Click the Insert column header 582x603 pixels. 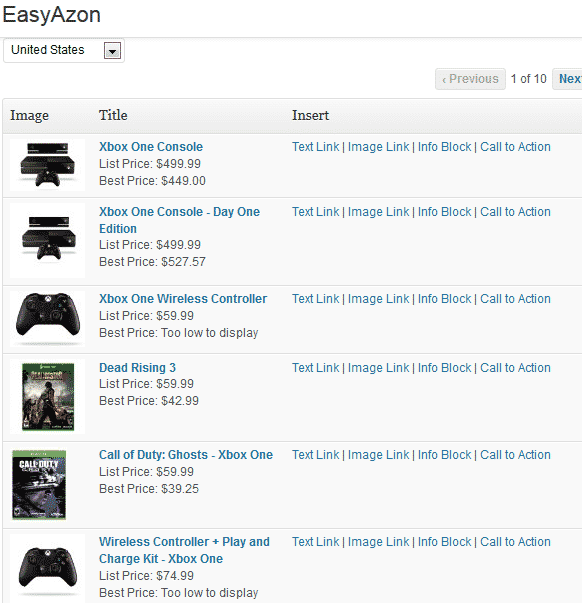pyautogui.click(x=310, y=115)
